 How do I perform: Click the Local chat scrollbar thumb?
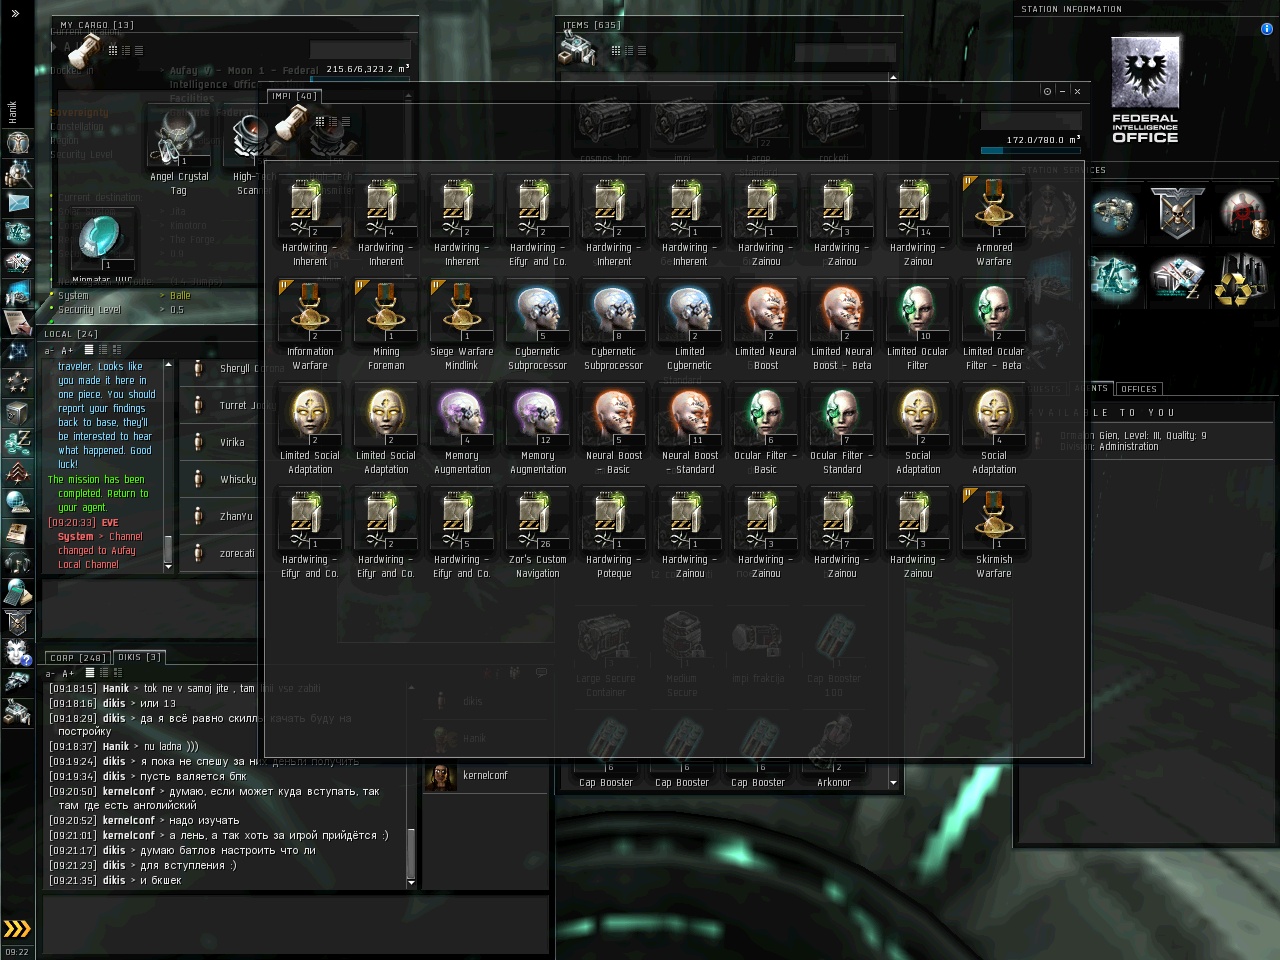[168, 550]
